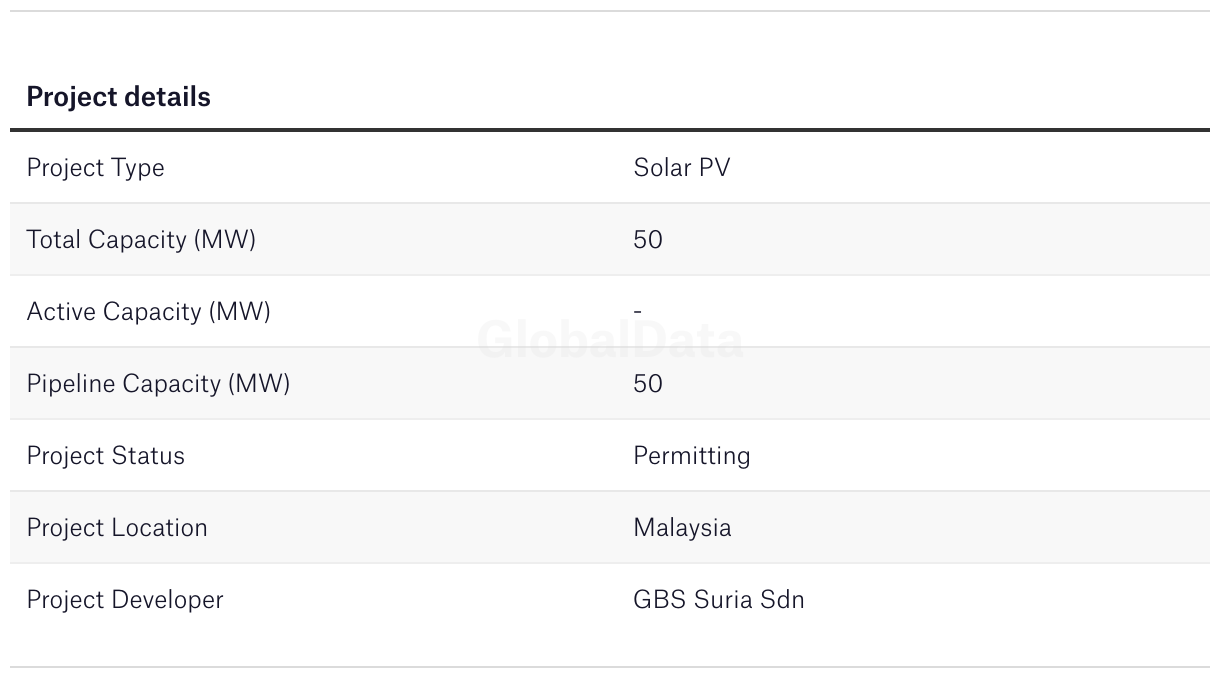Select the Project Developer label

pos(125,600)
